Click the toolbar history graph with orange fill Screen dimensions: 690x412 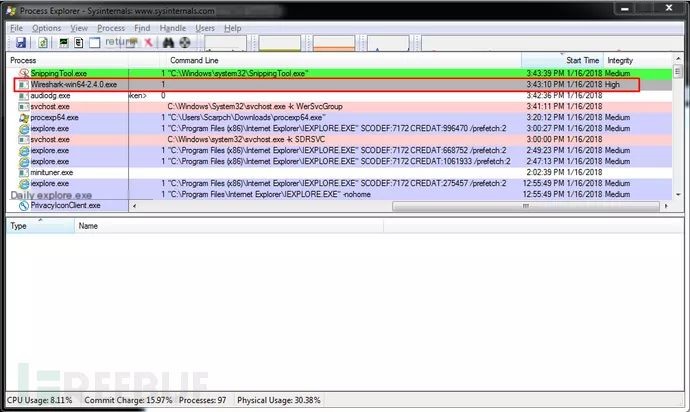tap(334, 44)
